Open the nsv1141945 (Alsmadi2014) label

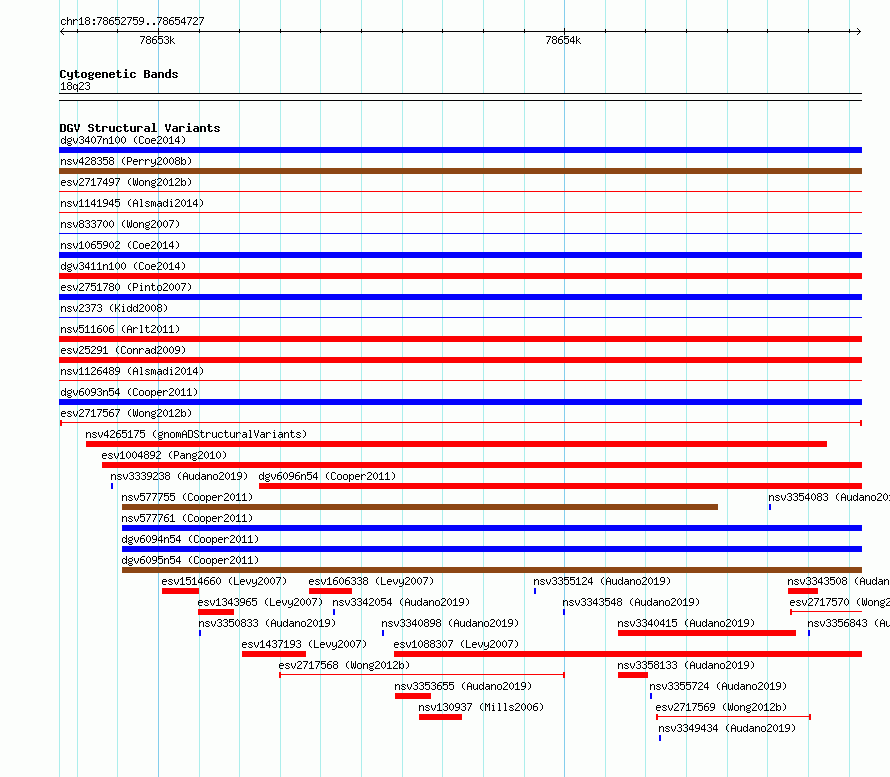(132, 203)
